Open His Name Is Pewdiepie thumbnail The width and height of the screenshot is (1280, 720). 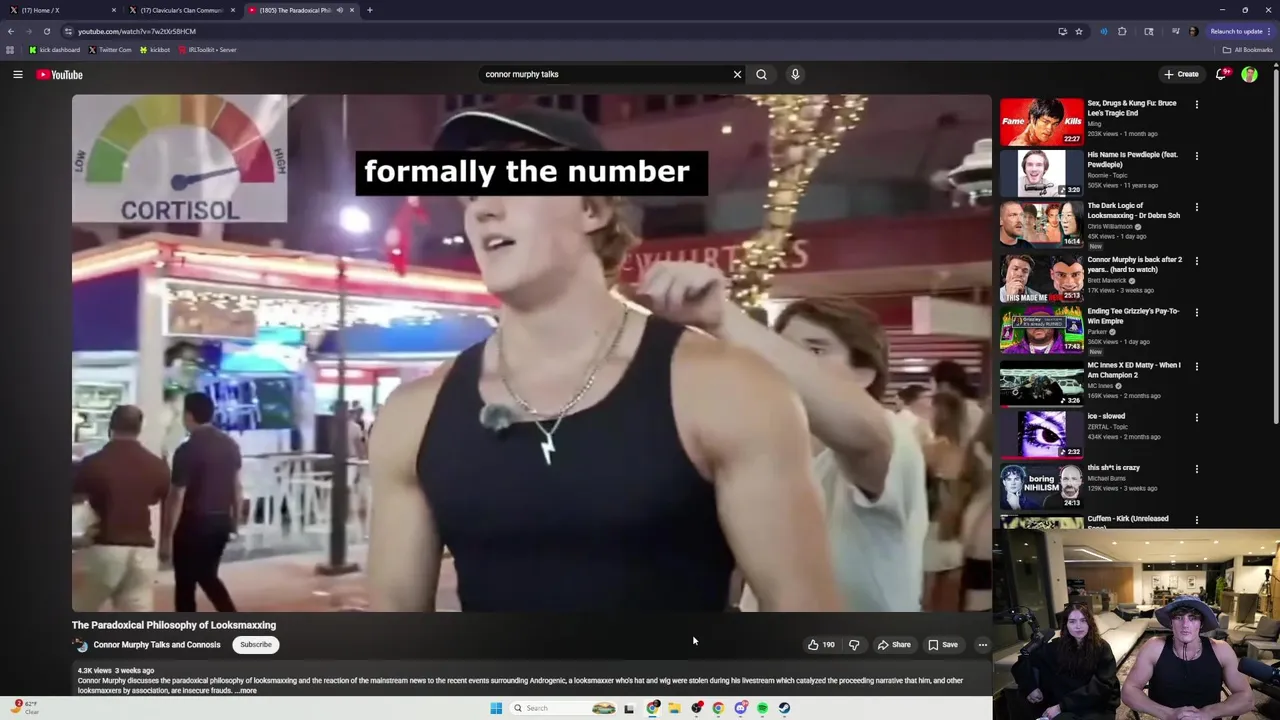point(1041,173)
